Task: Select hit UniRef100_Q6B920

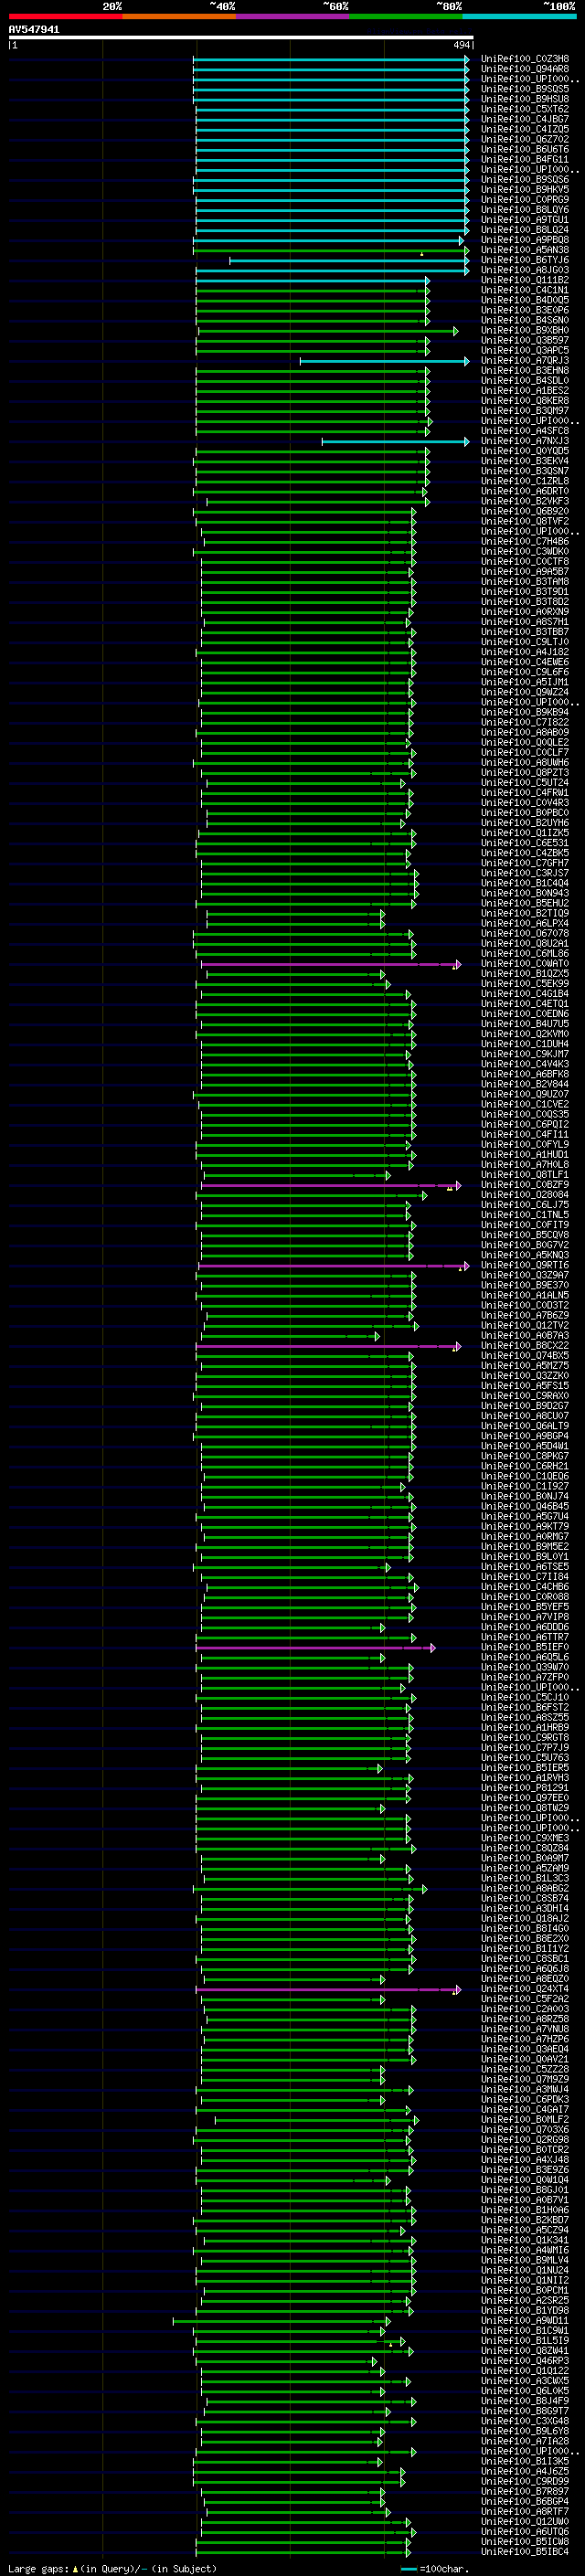Action: pos(525,511)
